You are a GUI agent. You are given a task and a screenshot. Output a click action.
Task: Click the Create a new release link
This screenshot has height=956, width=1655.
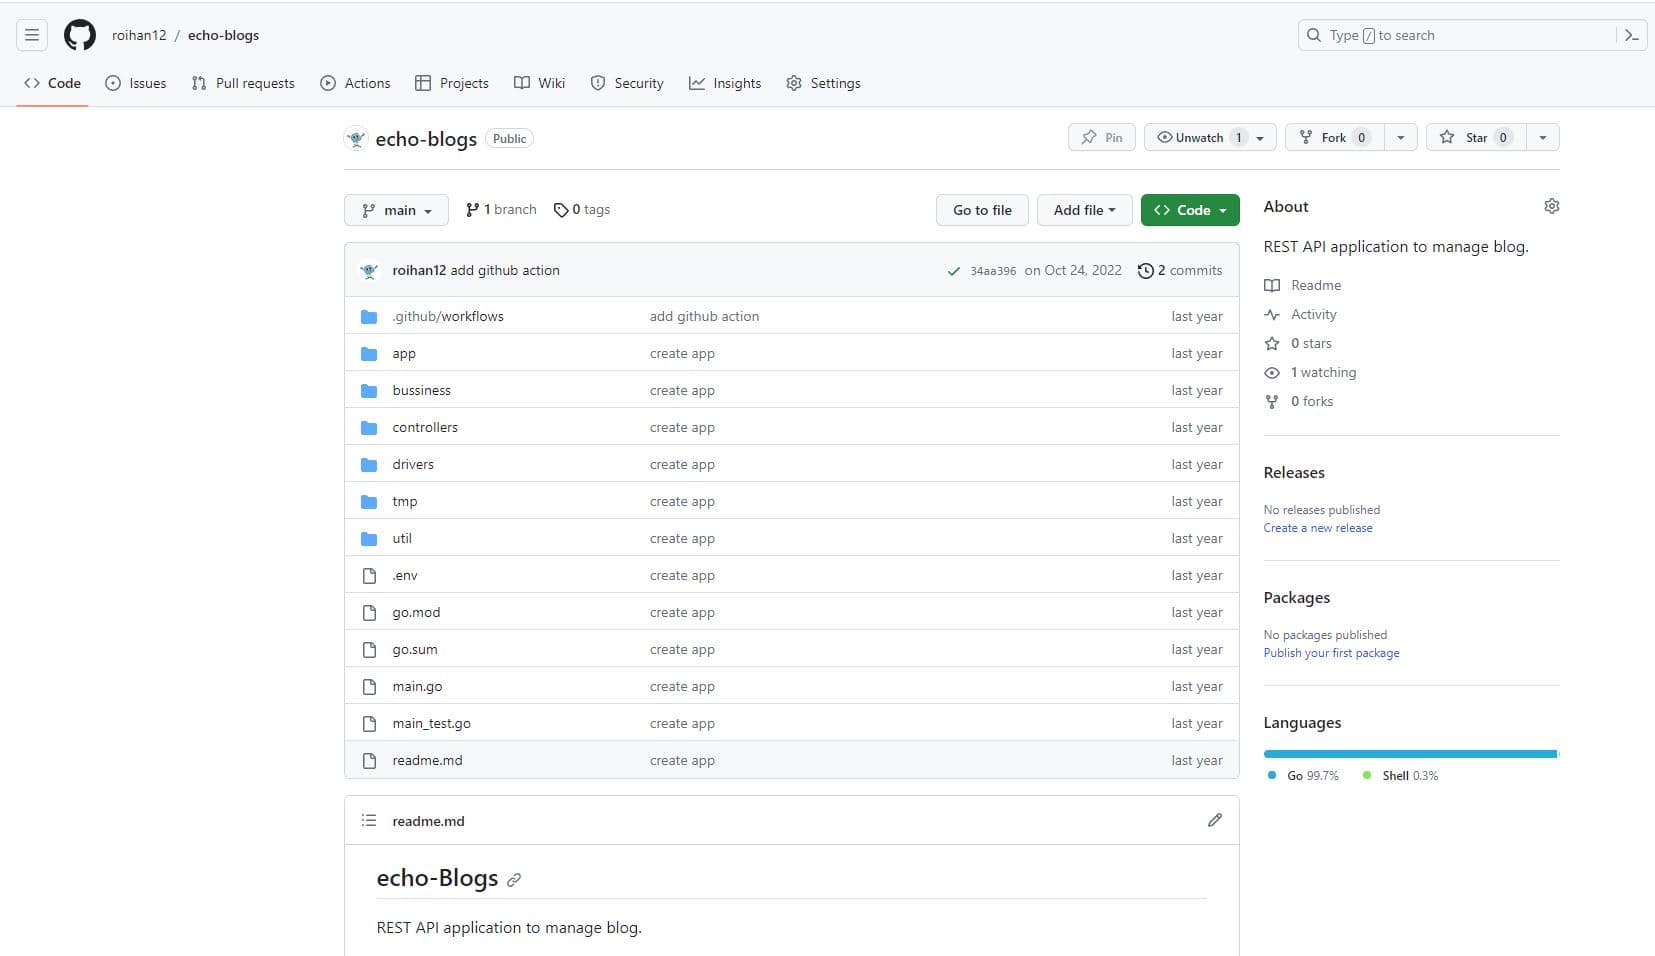pyautogui.click(x=1317, y=528)
